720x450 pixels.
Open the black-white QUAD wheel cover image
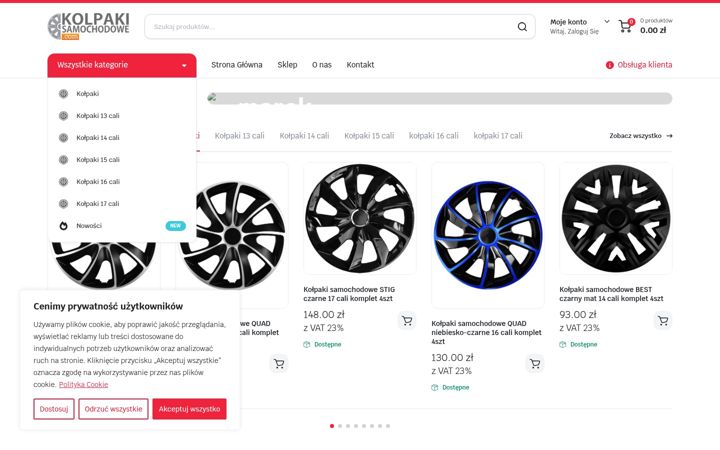(x=232, y=235)
